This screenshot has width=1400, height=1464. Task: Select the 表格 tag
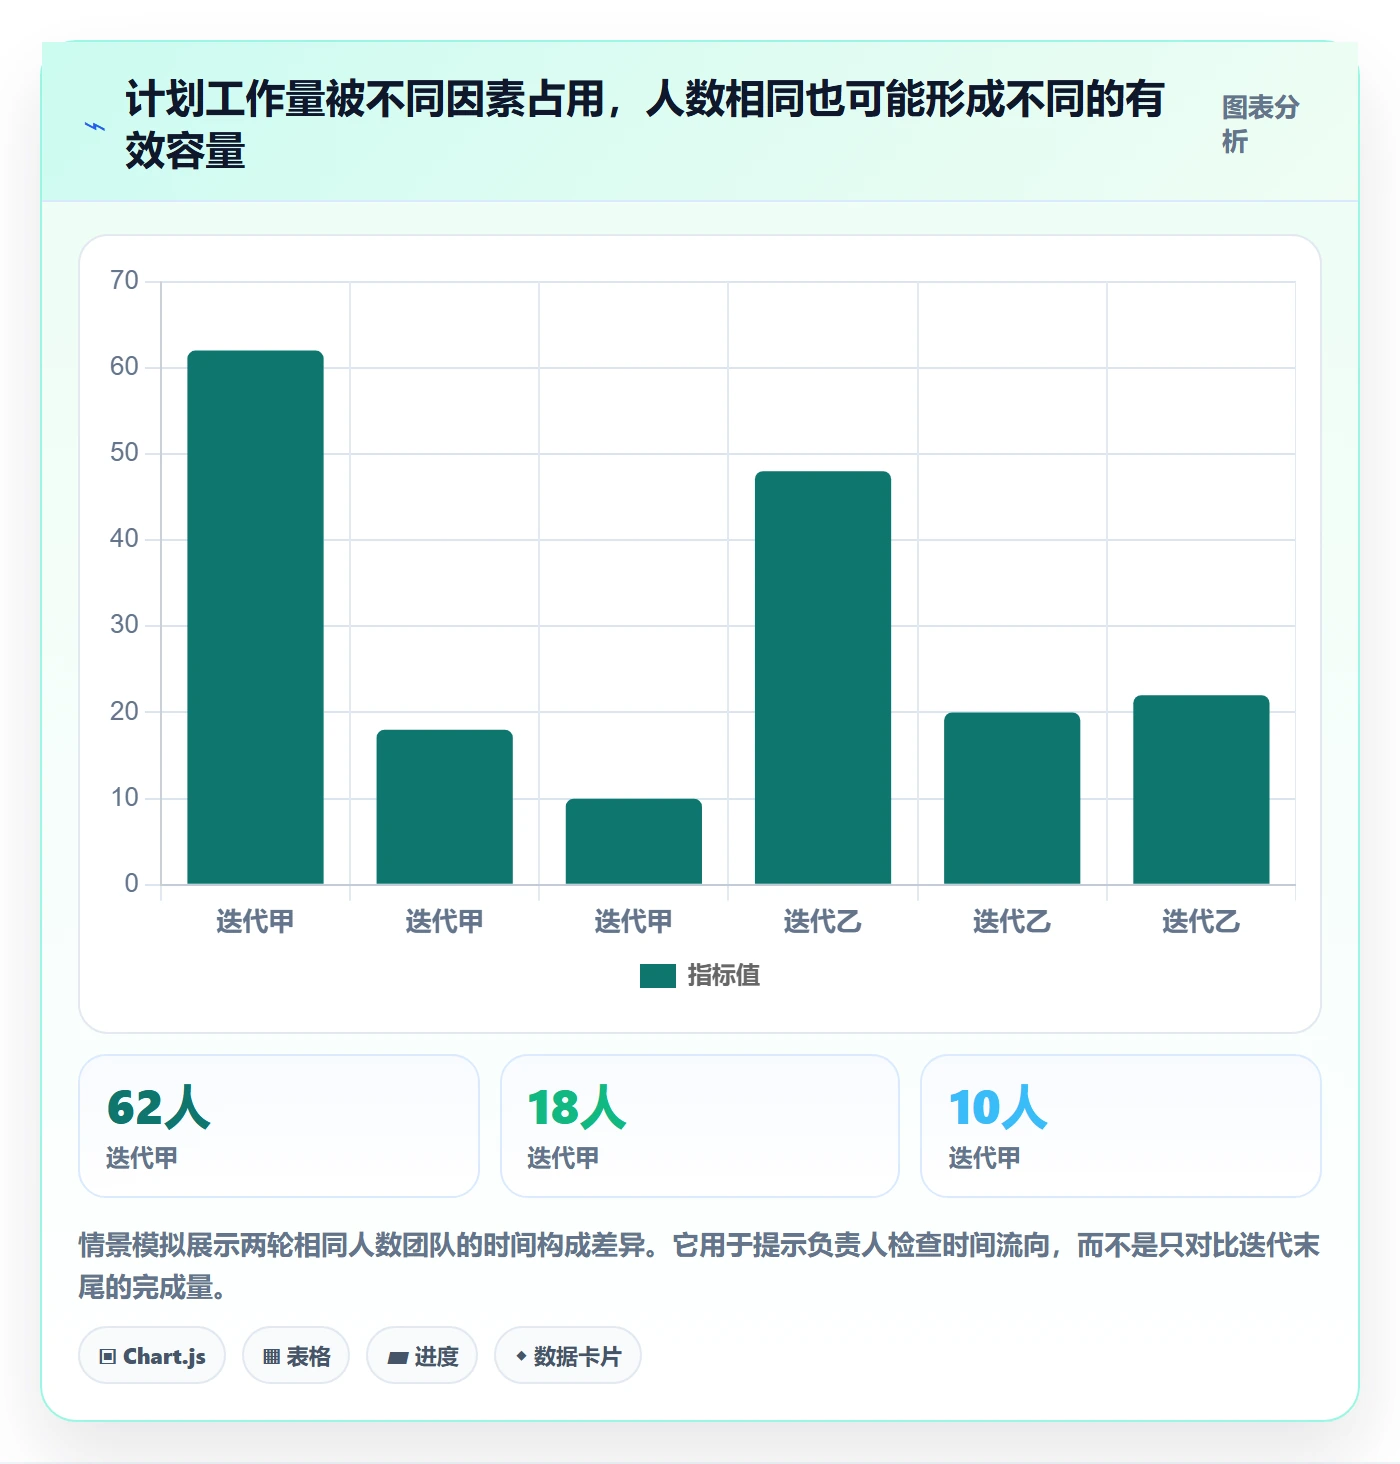coord(296,1356)
